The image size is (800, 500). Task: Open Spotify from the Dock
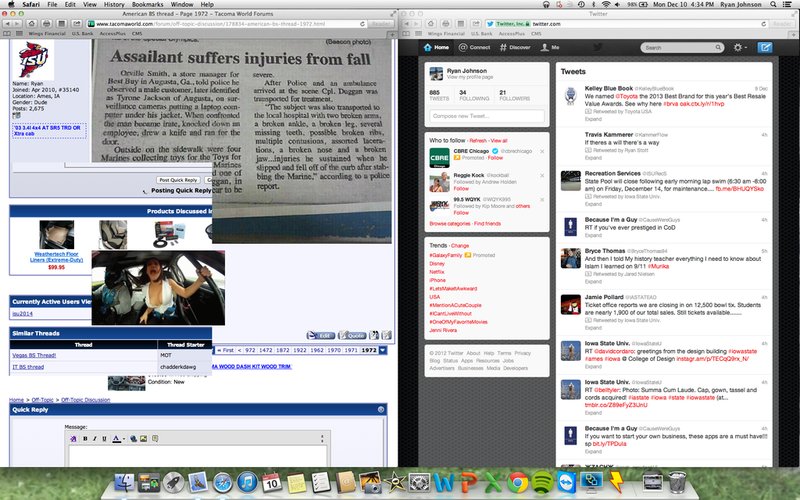tap(542, 482)
